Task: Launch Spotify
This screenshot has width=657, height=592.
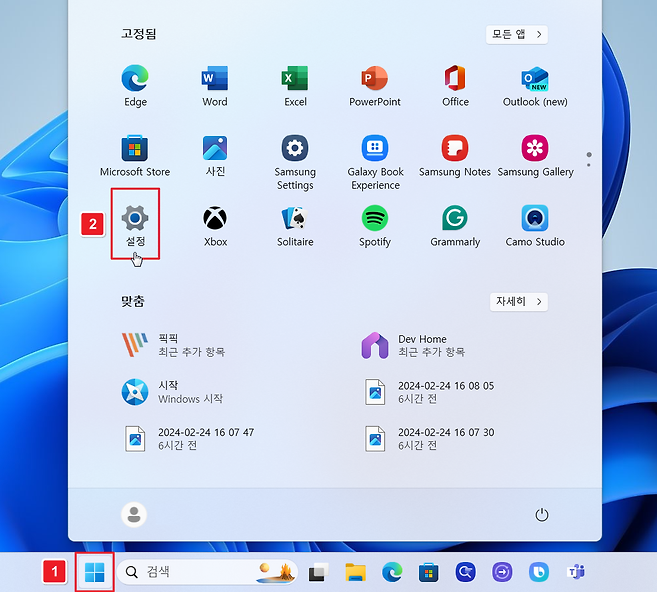Action: [375, 226]
